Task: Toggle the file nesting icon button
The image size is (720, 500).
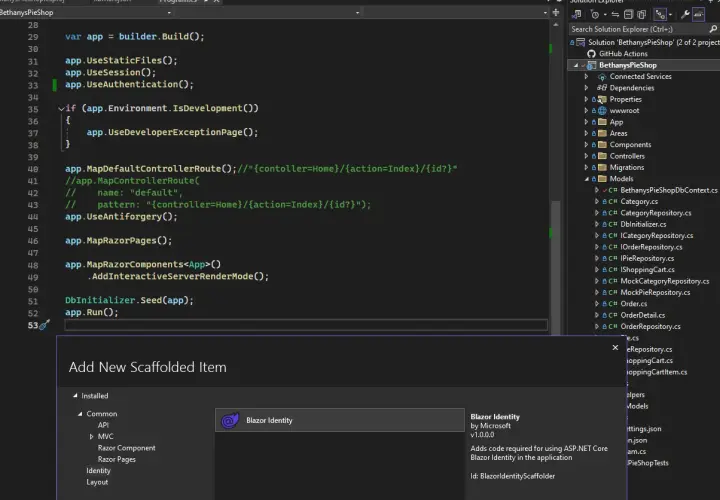Action: (660, 15)
